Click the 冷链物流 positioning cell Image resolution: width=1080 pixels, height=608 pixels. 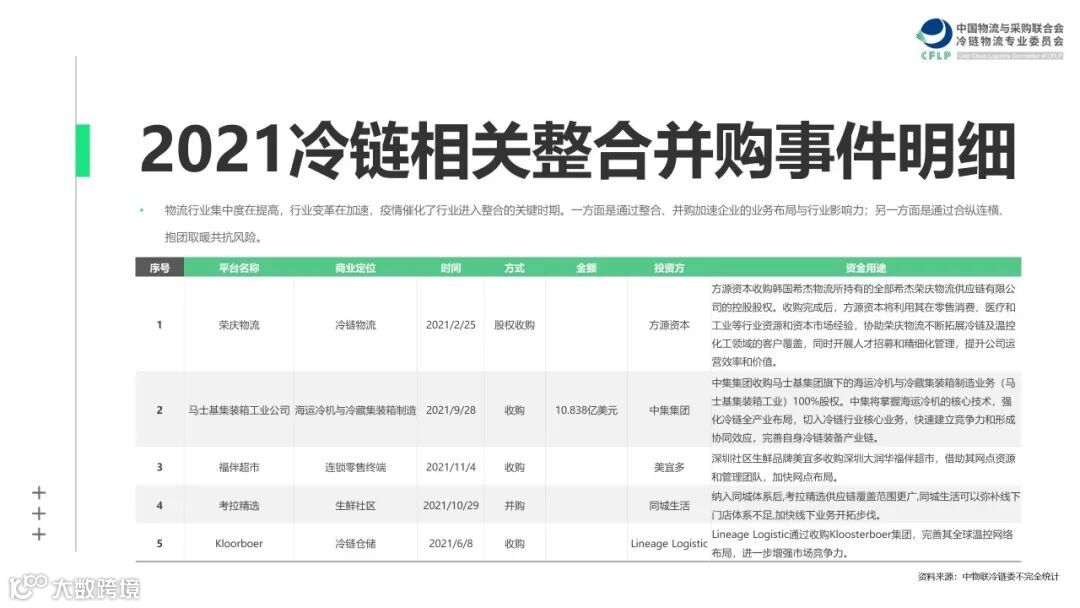(x=355, y=325)
